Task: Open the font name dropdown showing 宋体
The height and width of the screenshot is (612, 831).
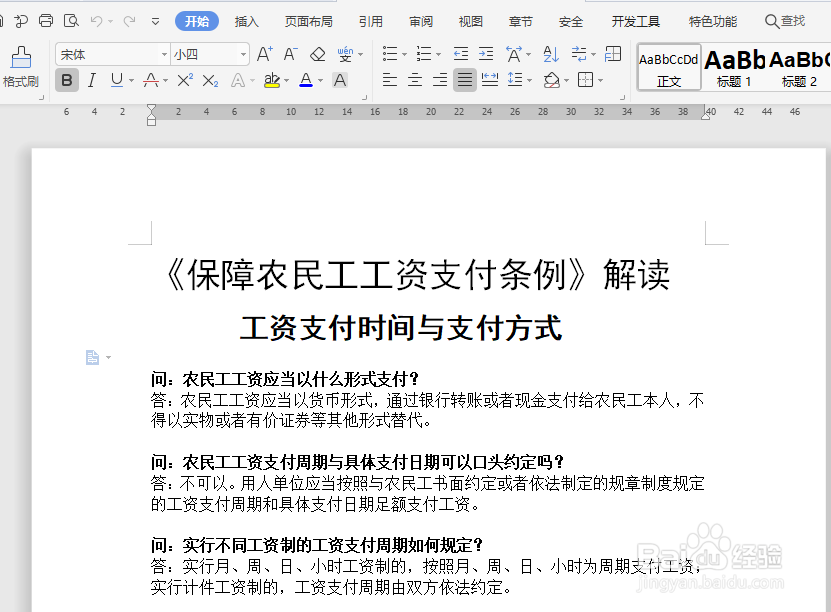Action: pos(108,54)
